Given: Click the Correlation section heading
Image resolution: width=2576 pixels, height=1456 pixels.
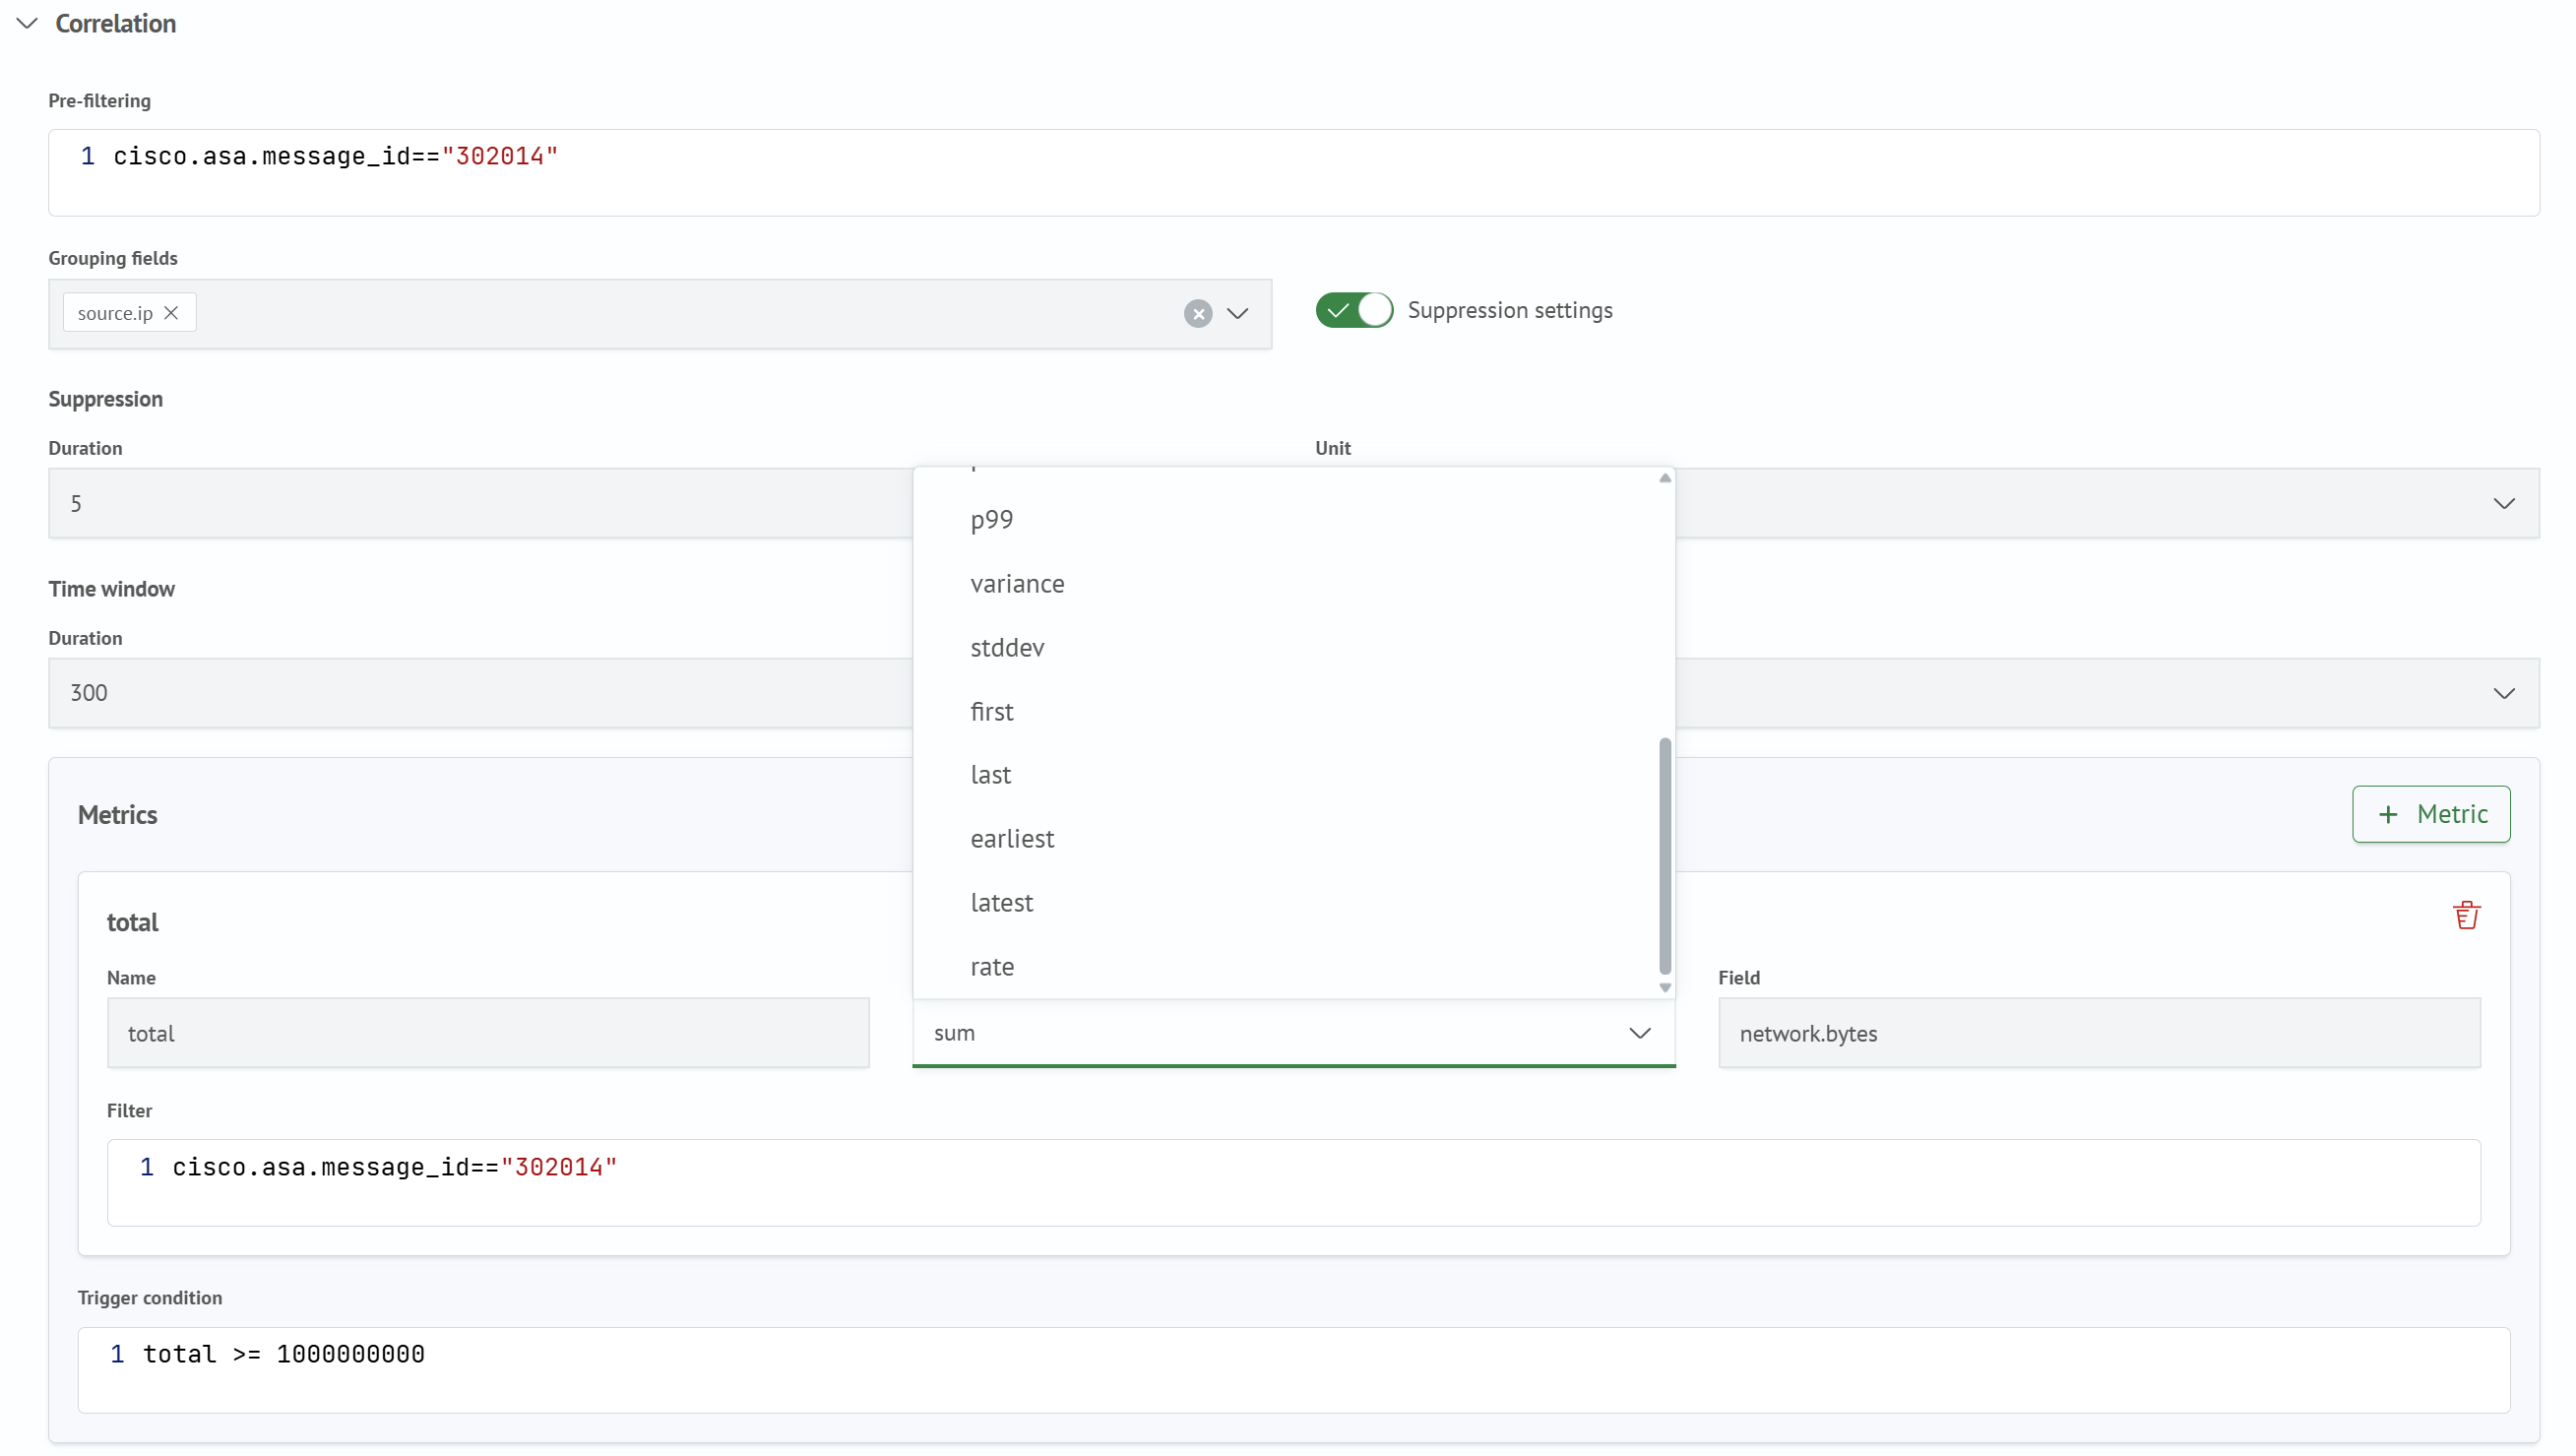Looking at the screenshot, I should 116,23.
